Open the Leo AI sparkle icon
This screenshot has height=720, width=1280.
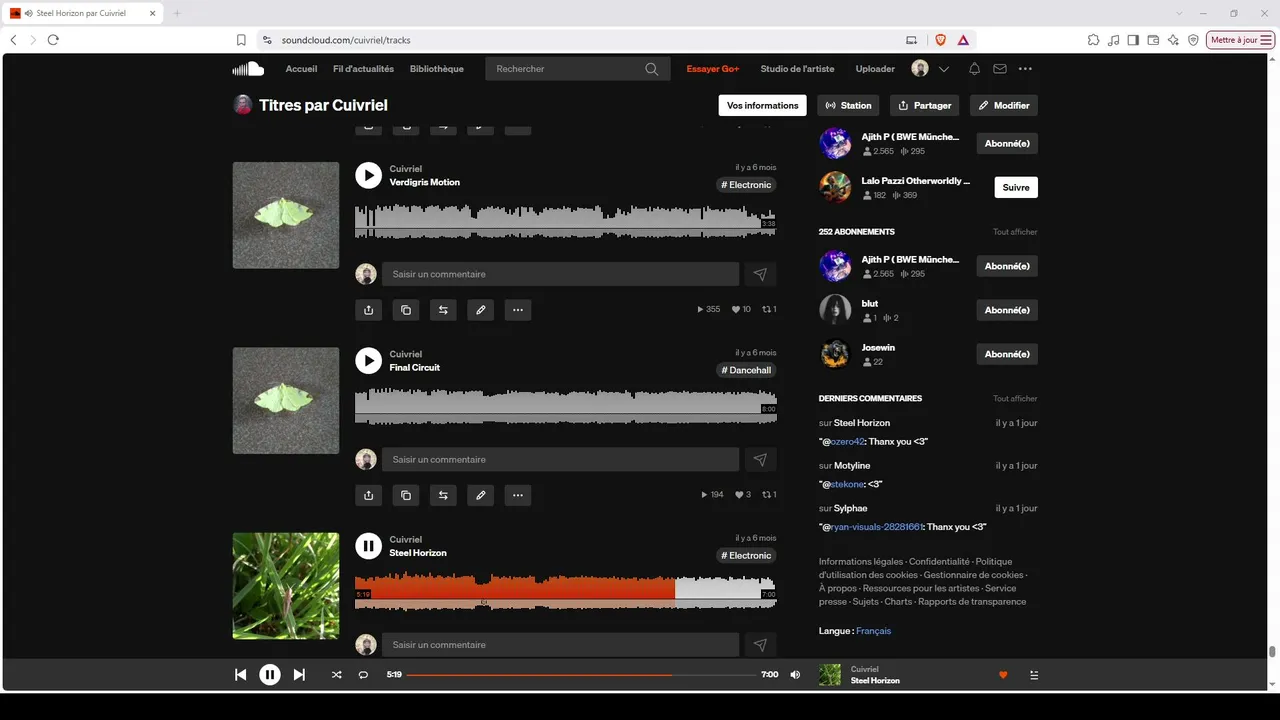(x=1173, y=40)
